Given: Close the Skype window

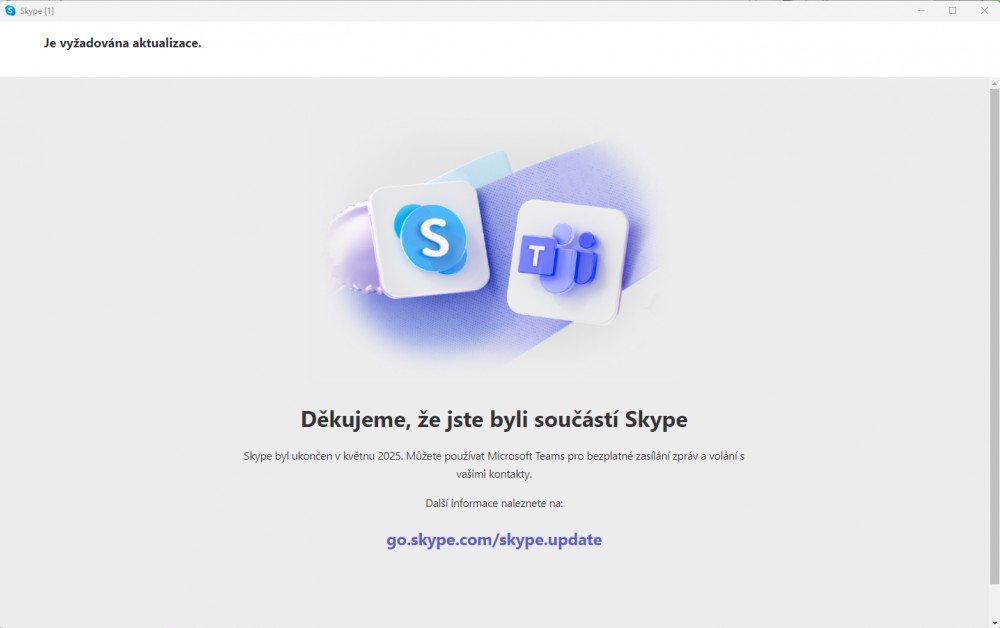Looking at the screenshot, I should point(983,10).
